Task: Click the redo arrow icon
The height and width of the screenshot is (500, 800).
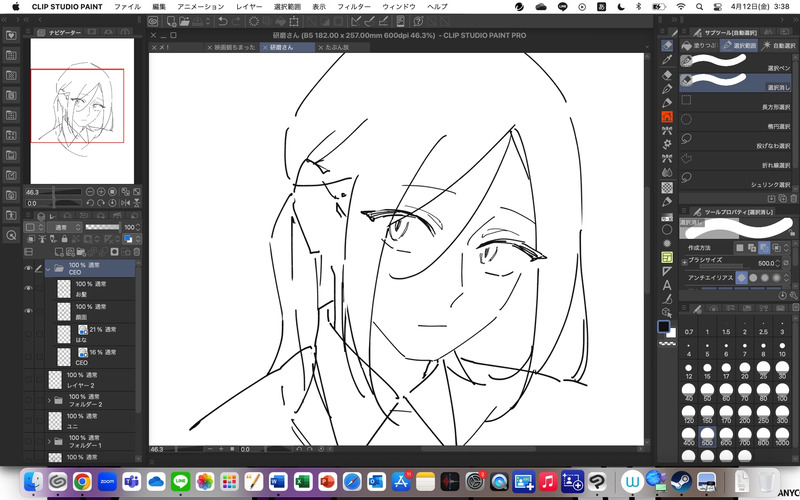Action: point(235,21)
